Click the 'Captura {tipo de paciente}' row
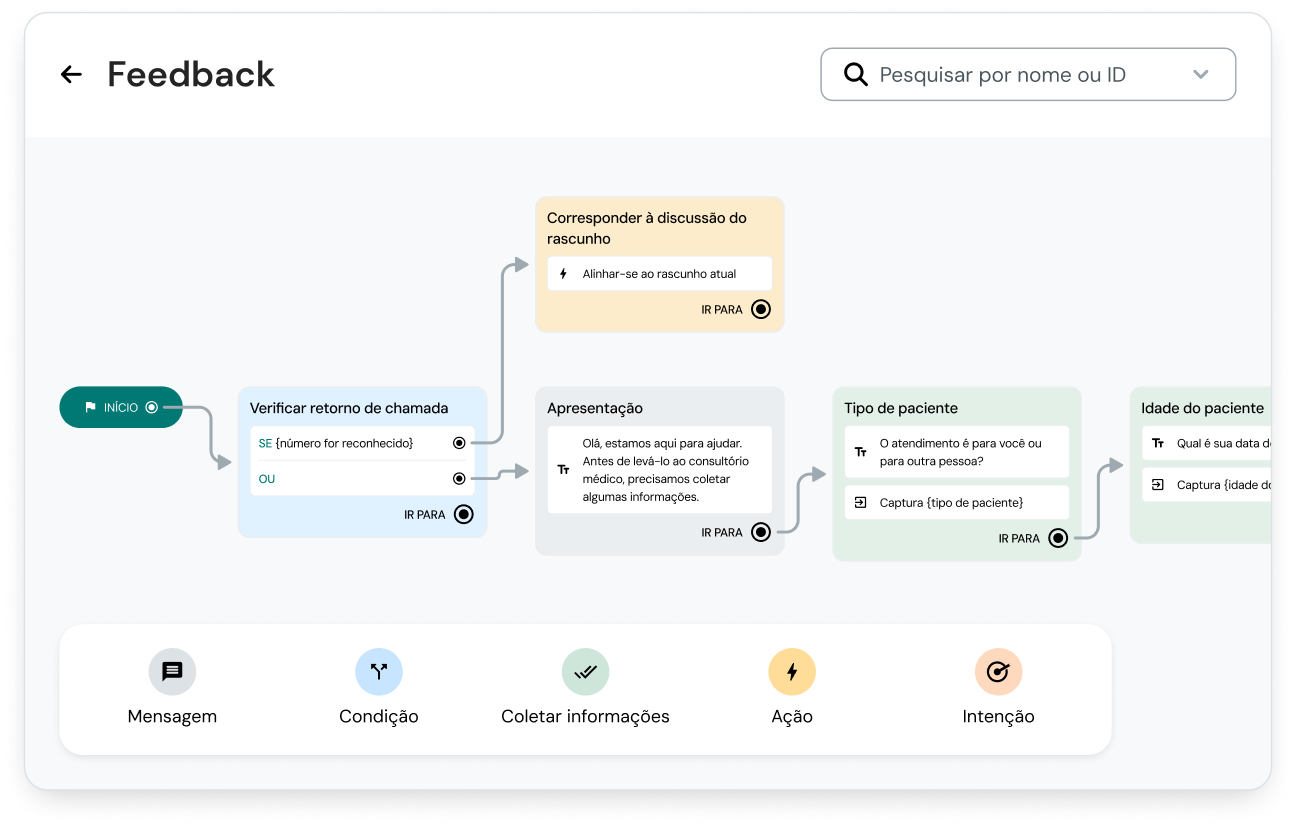1296x827 pixels. pyautogui.click(x=957, y=502)
